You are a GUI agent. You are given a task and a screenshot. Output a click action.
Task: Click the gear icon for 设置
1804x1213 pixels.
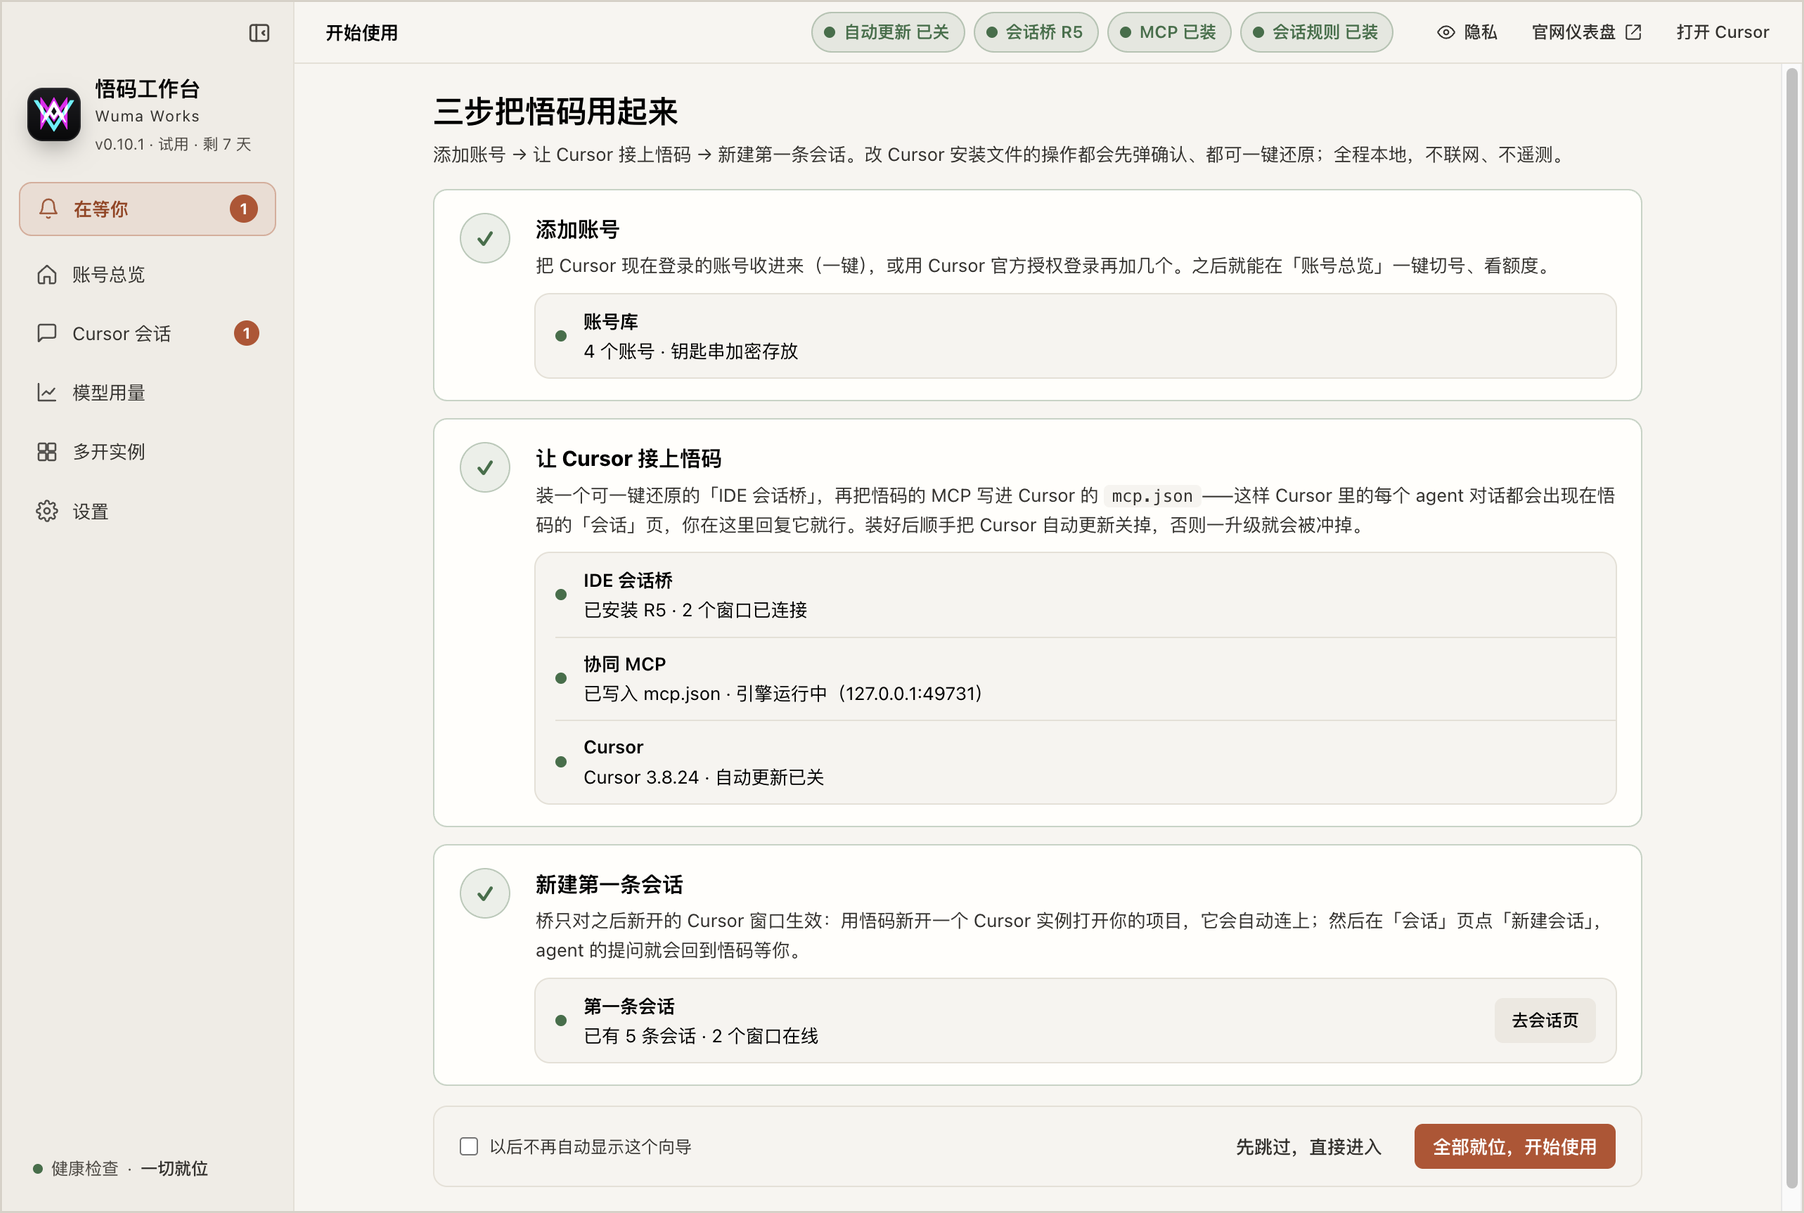click(x=47, y=511)
